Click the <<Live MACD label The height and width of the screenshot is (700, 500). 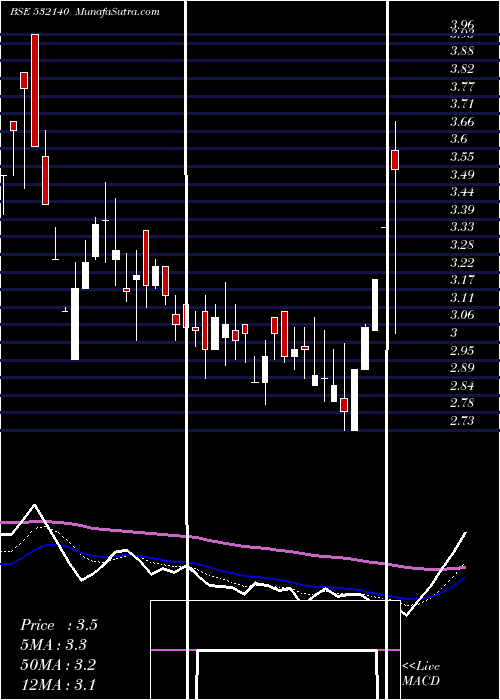coord(421,674)
